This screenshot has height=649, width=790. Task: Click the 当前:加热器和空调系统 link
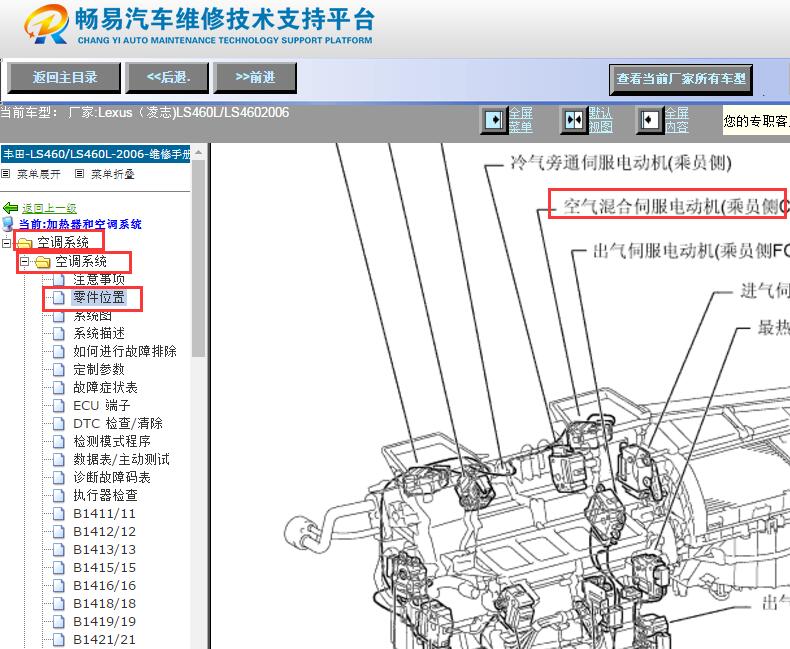(80, 224)
